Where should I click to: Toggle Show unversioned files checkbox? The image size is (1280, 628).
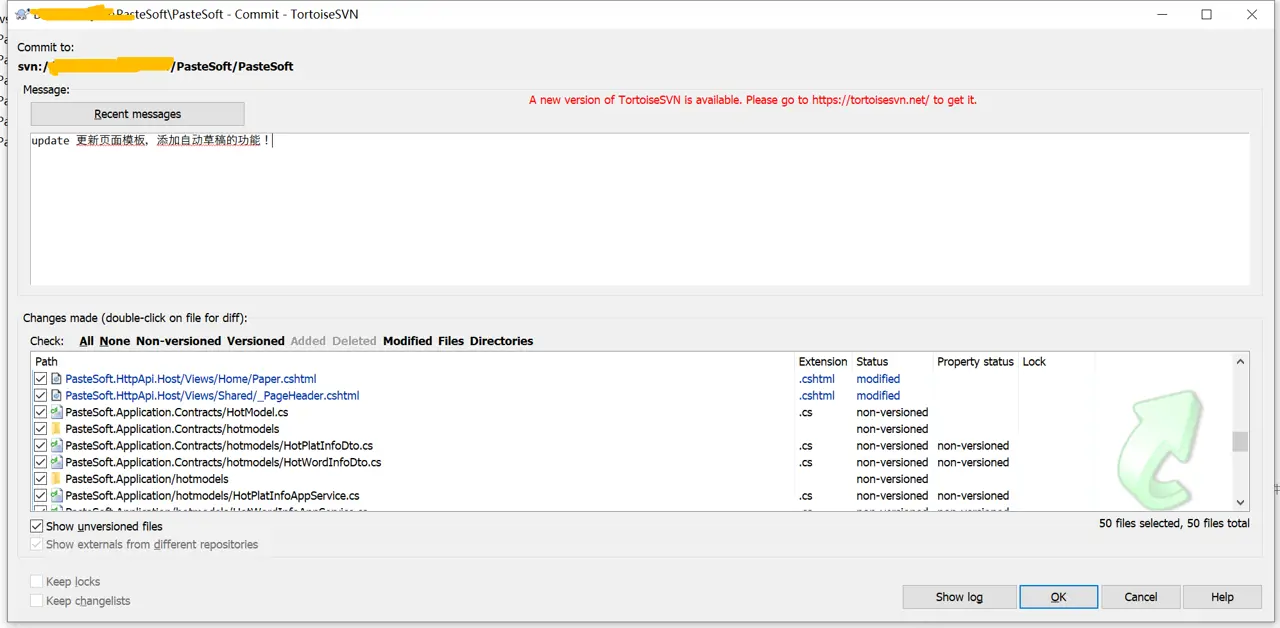[x=37, y=526]
